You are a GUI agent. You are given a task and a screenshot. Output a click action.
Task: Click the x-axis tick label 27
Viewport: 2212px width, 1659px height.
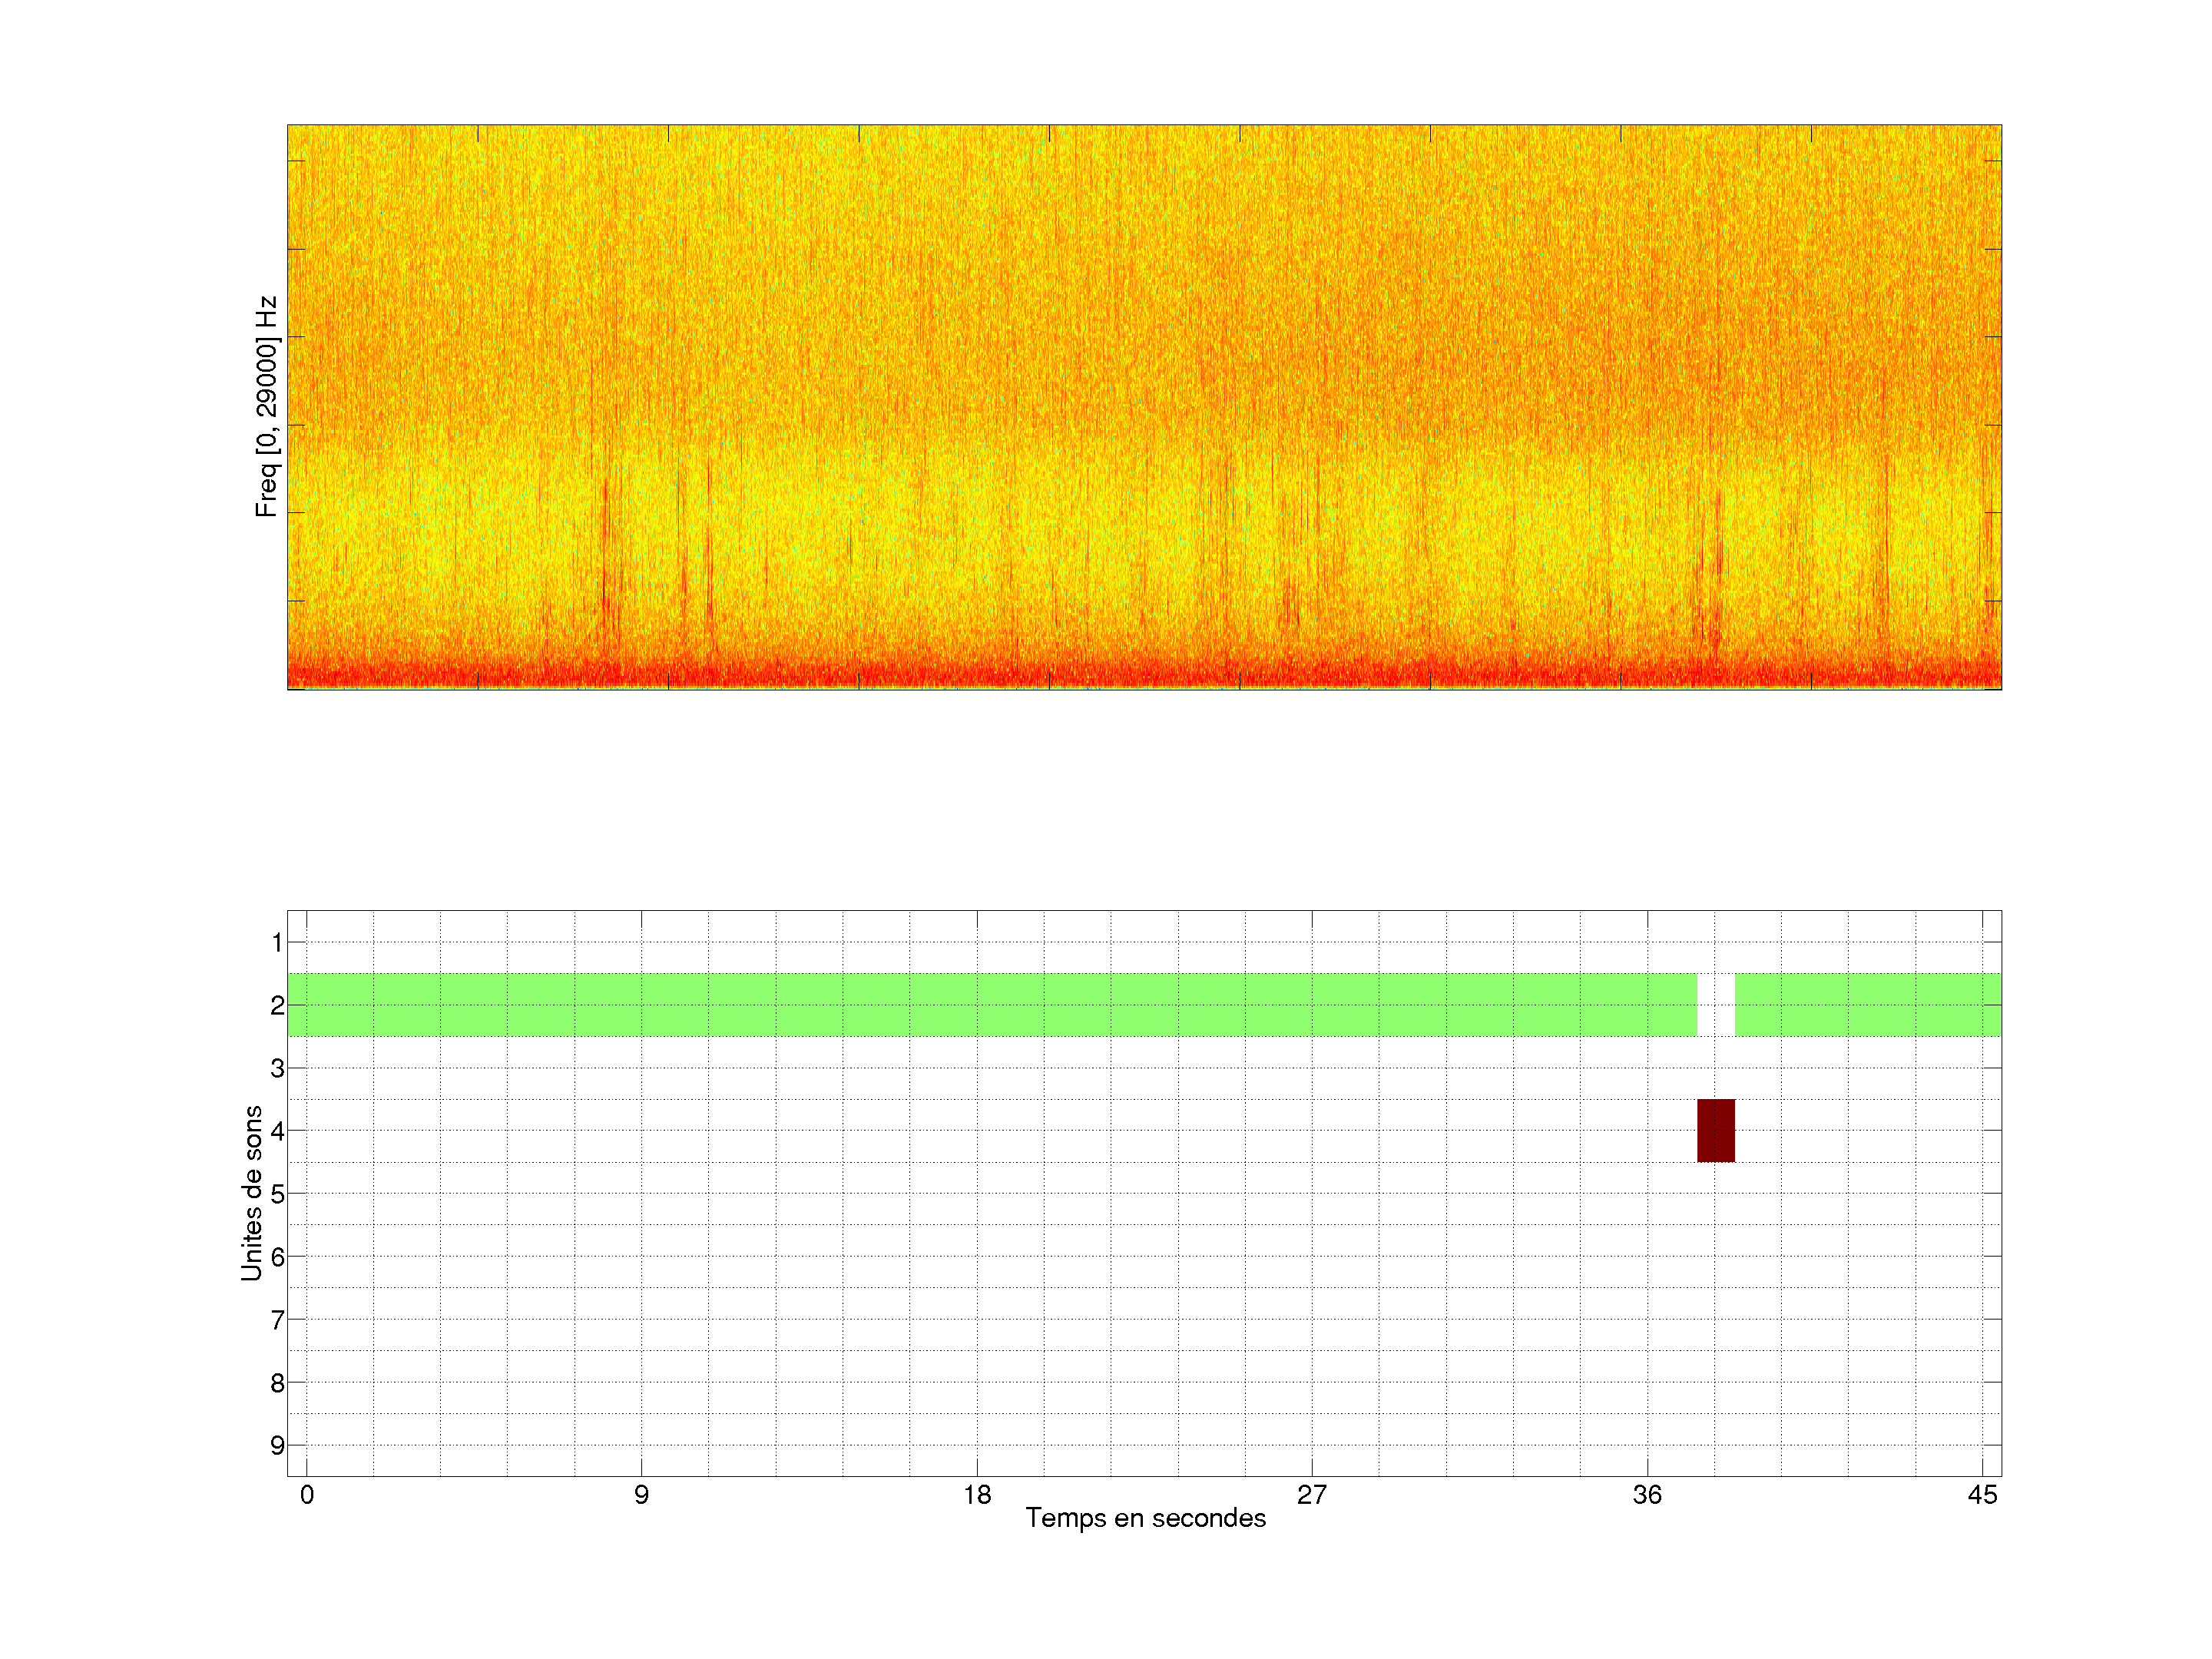[1311, 1495]
